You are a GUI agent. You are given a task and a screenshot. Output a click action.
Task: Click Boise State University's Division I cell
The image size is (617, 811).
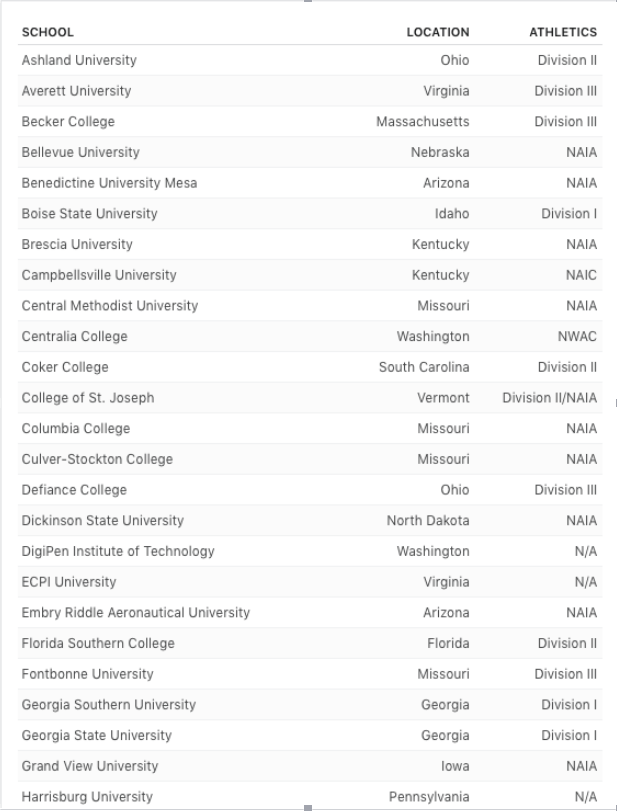569,214
